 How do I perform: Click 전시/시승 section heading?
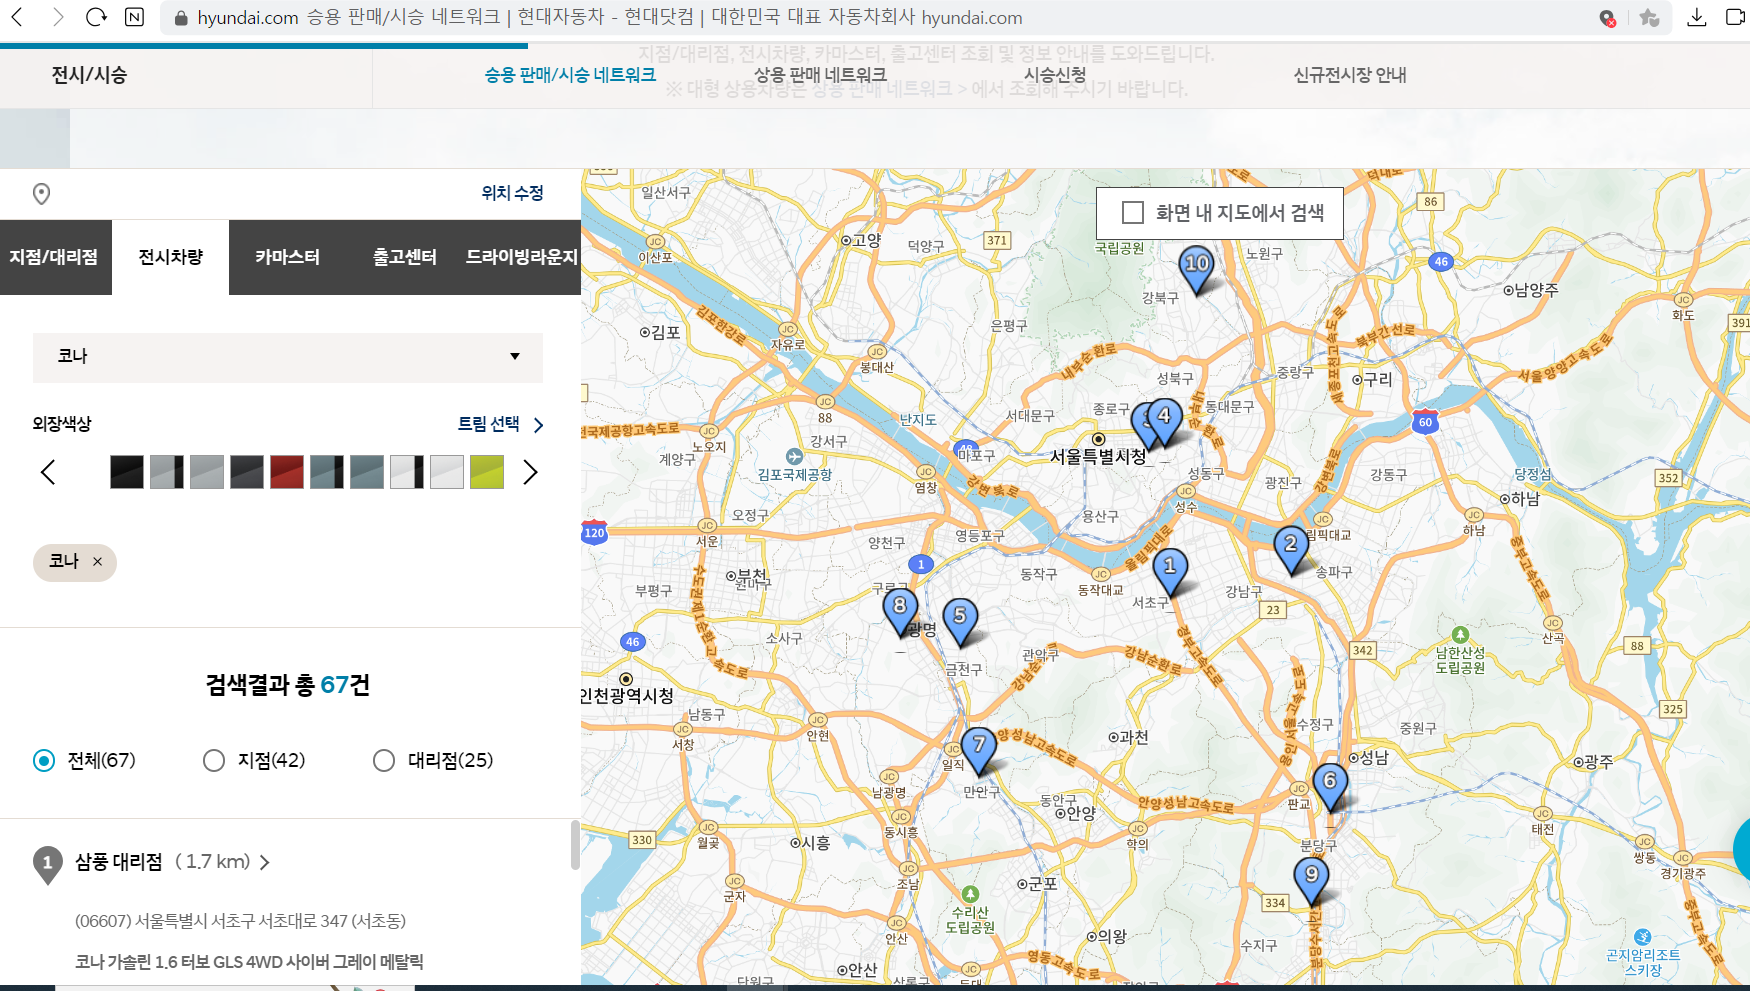click(x=90, y=75)
